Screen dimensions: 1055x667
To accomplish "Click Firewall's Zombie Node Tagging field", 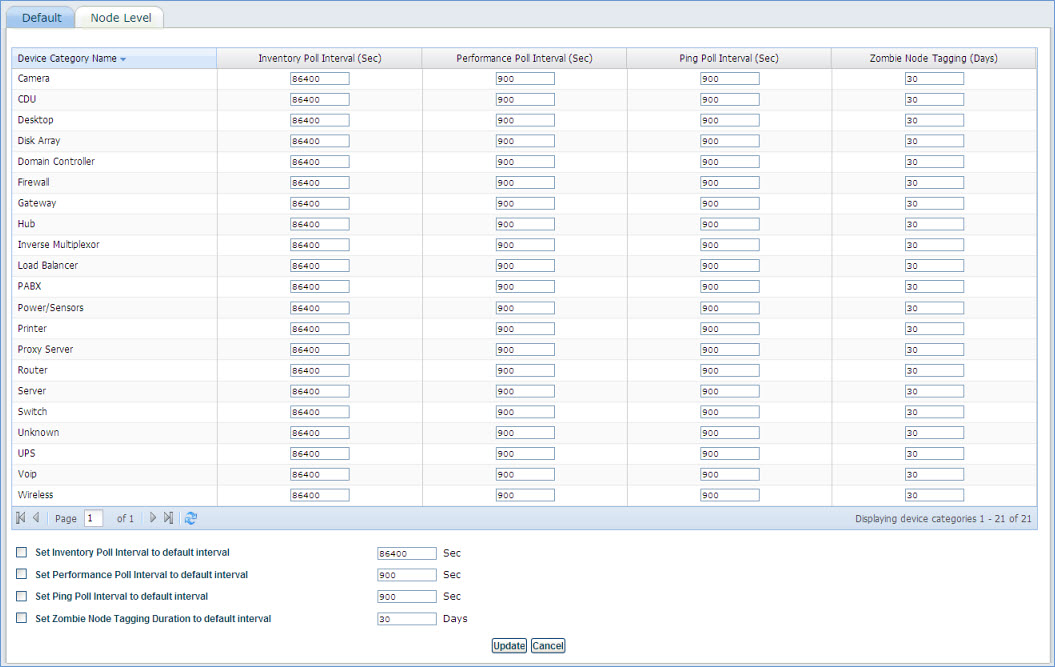I will pyautogui.click(x=934, y=182).
